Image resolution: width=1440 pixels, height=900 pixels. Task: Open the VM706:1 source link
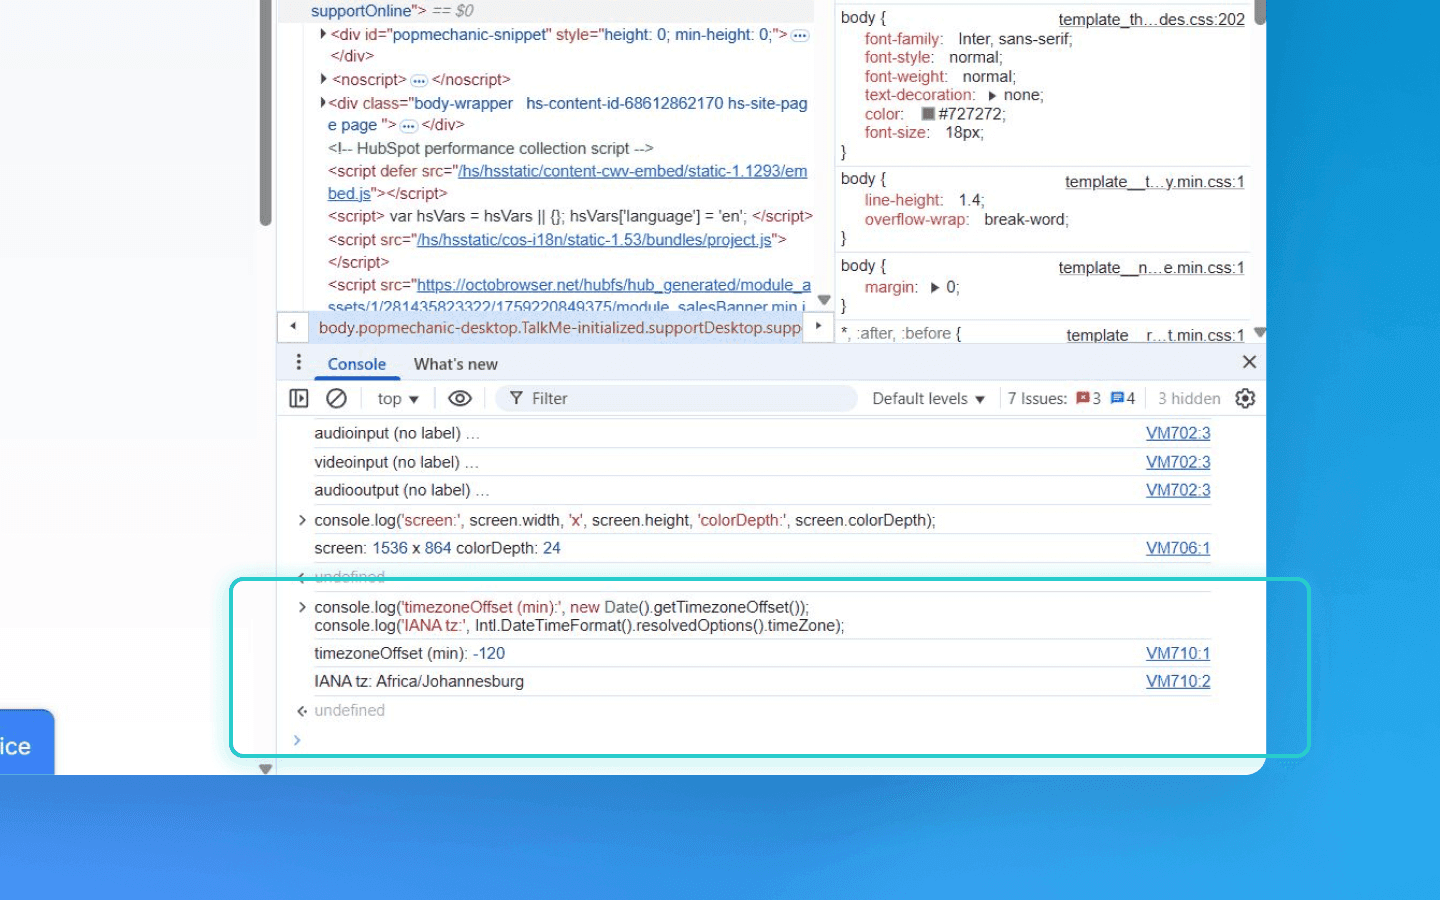click(x=1178, y=548)
